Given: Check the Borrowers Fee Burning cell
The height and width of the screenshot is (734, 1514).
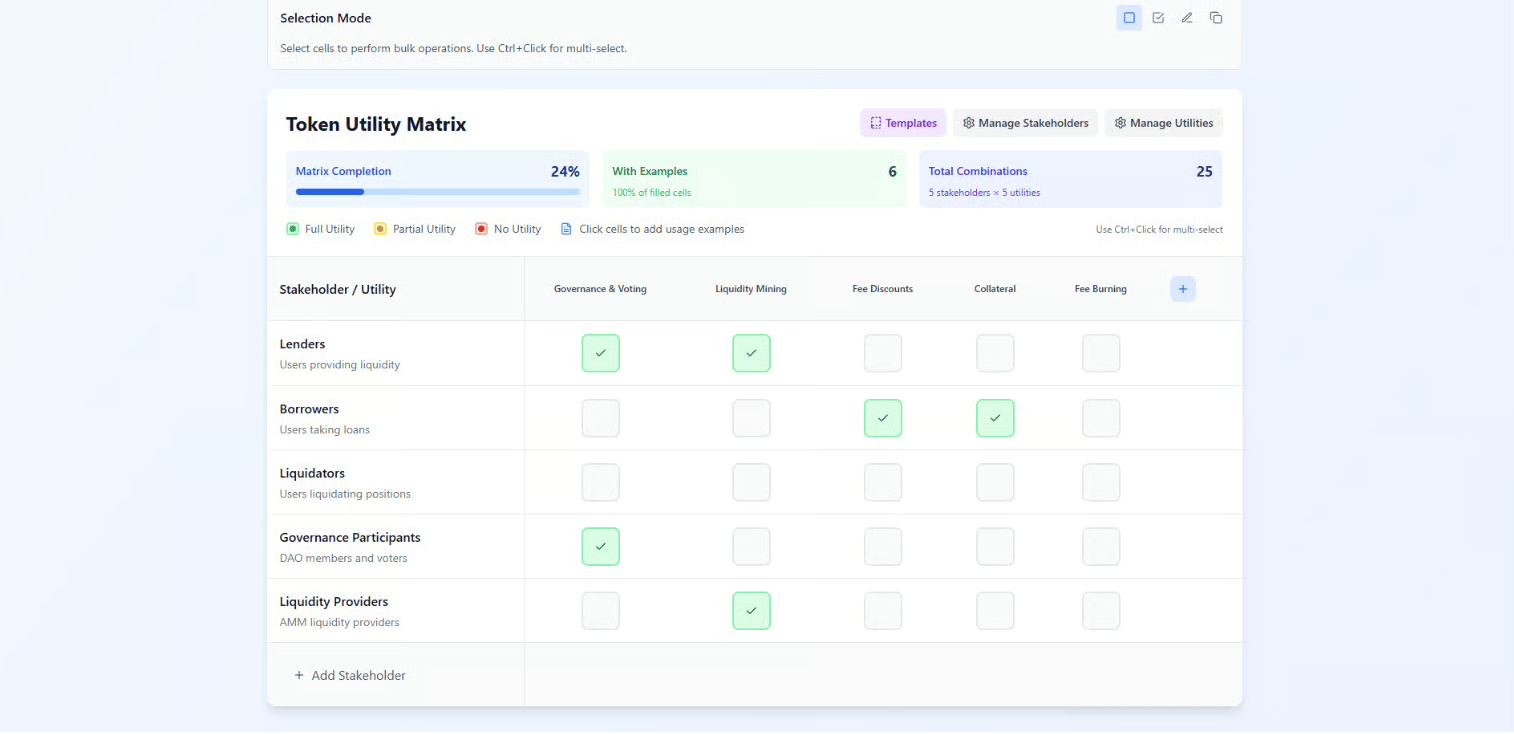Looking at the screenshot, I should (1101, 418).
